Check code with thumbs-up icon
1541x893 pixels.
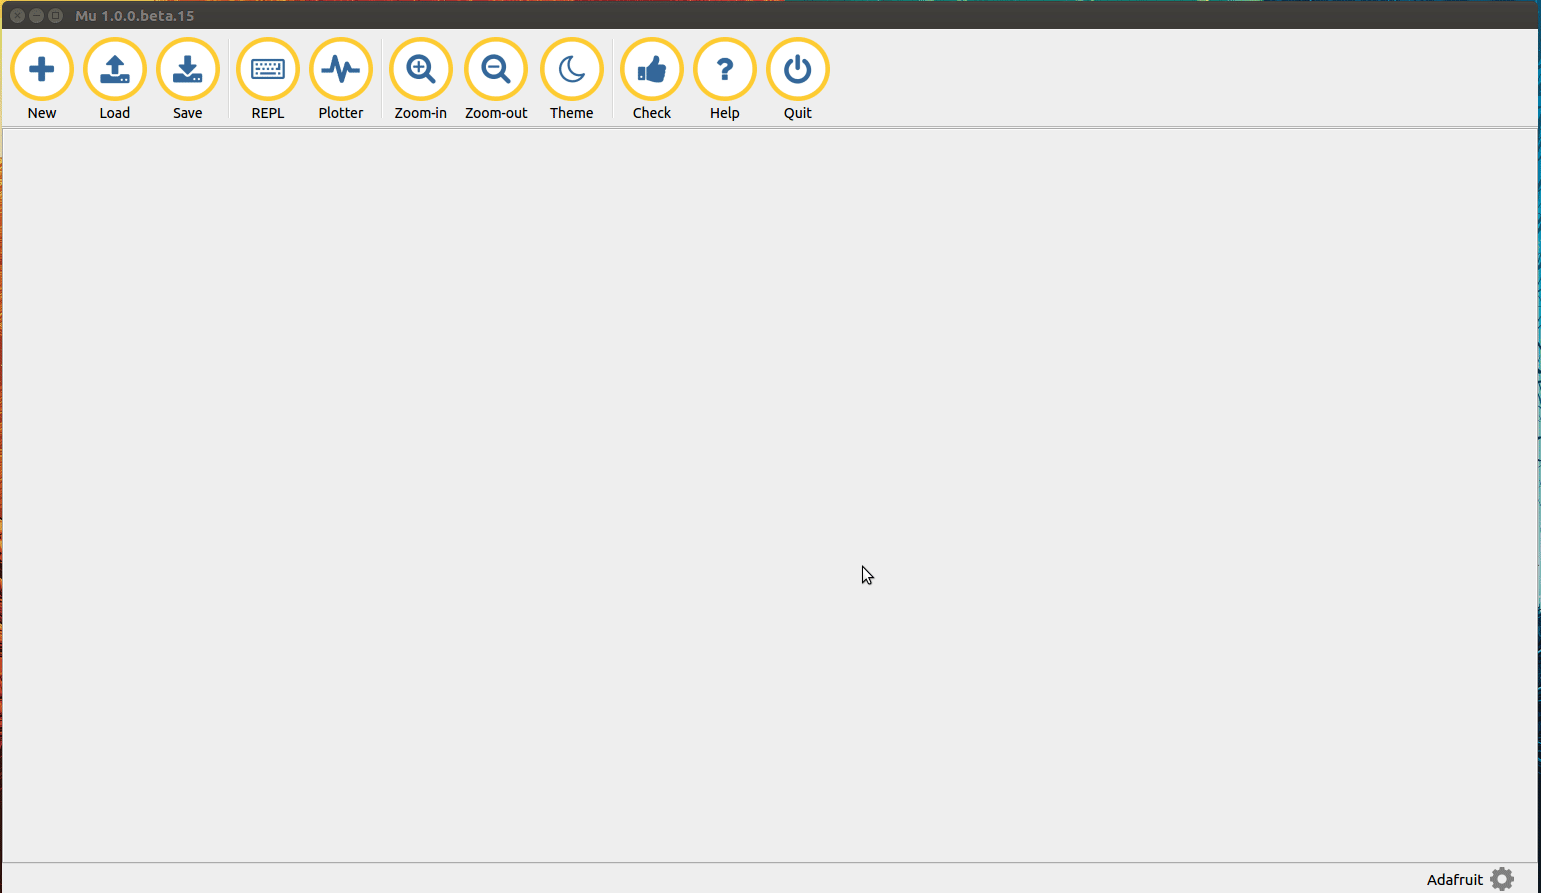pos(652,70)
